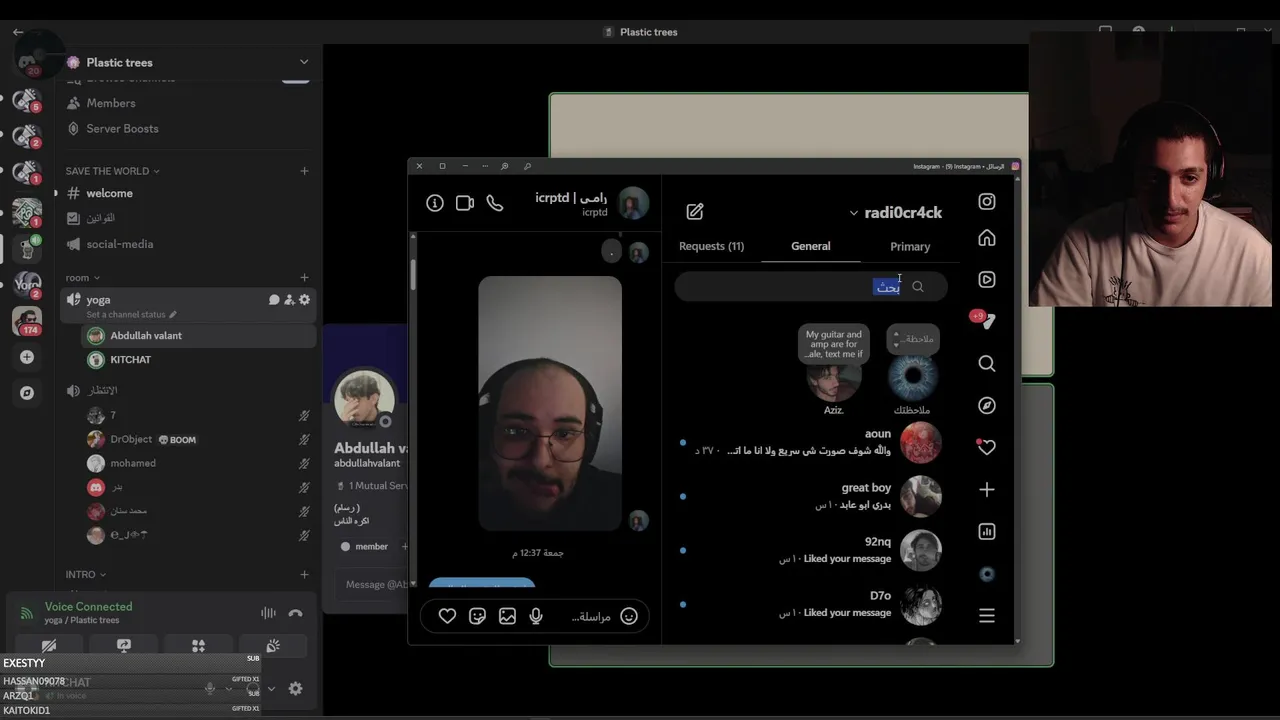Open the video message thumbnail in chat

[550, 403]
